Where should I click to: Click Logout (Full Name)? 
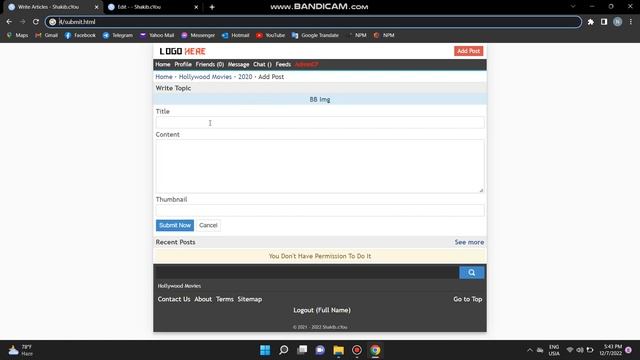tap(322, 310)
